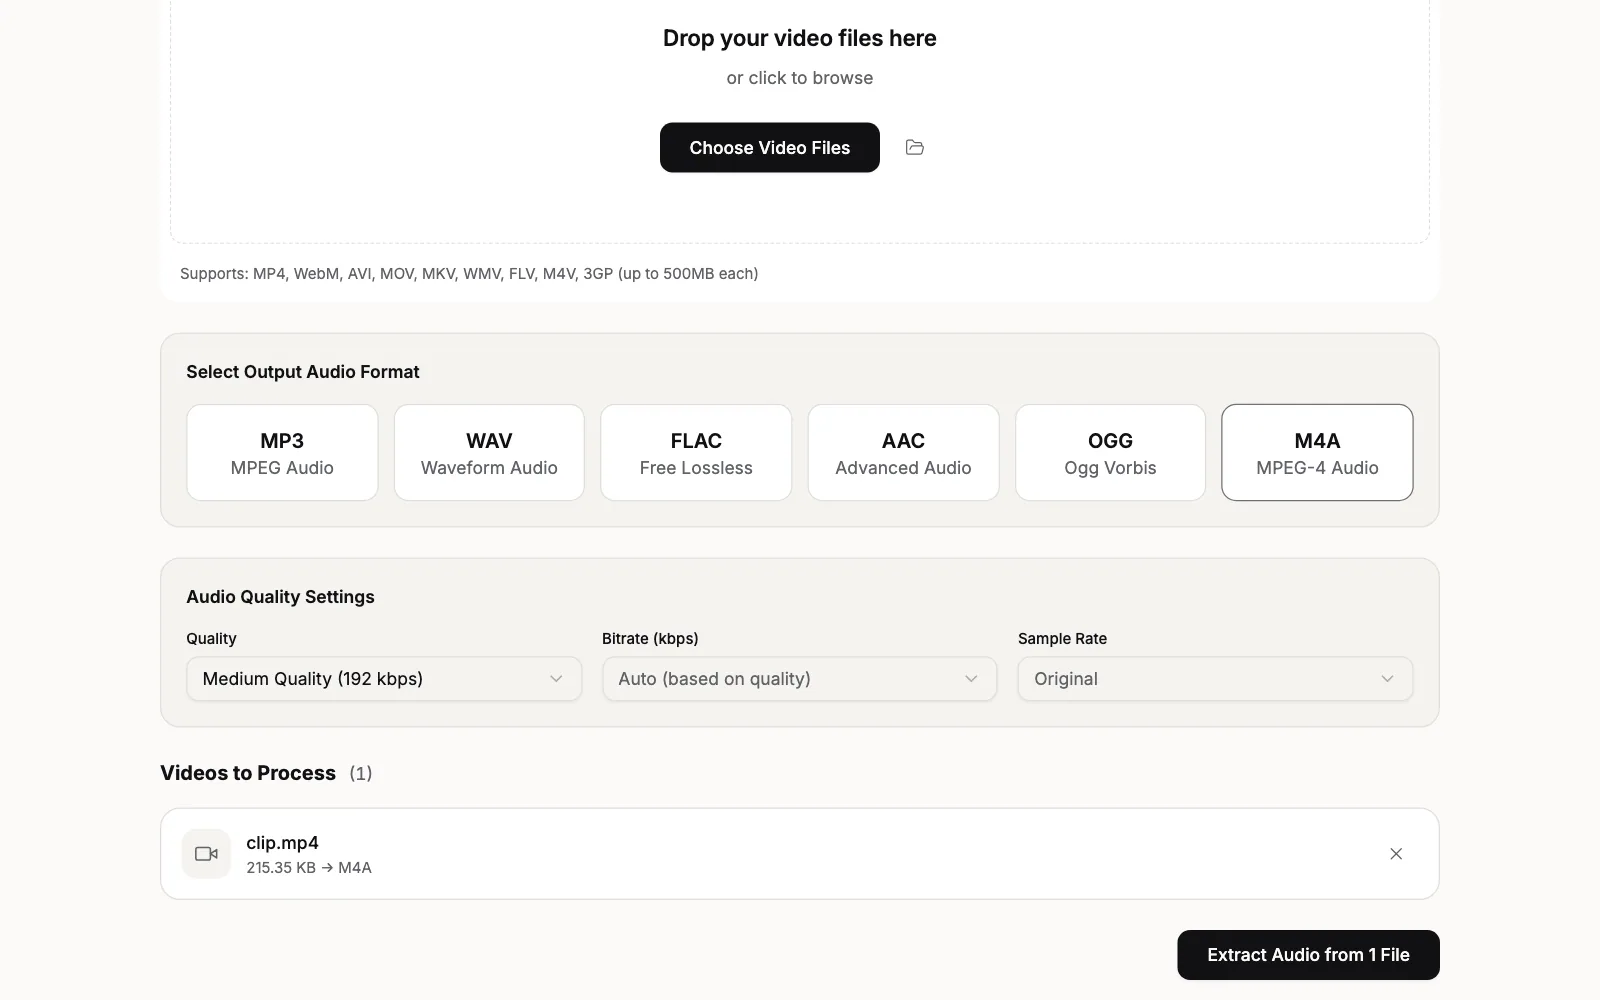
Task: Click the '(1)' count next to Videos to Process
Action: [361, 773]
